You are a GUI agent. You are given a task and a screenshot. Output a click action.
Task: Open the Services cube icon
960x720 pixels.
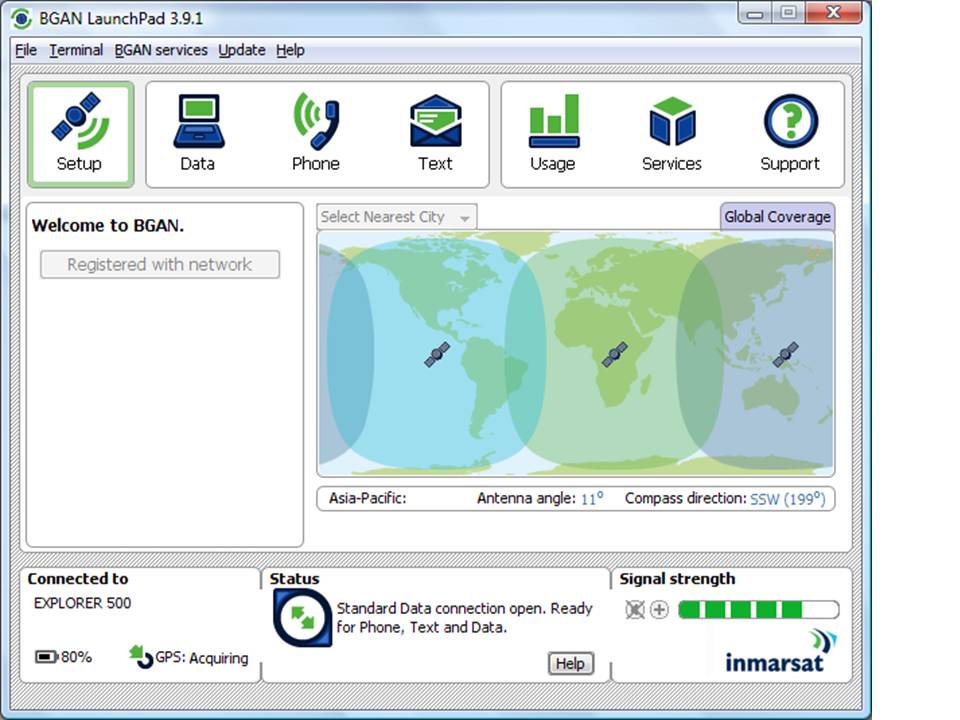[672, 121]
